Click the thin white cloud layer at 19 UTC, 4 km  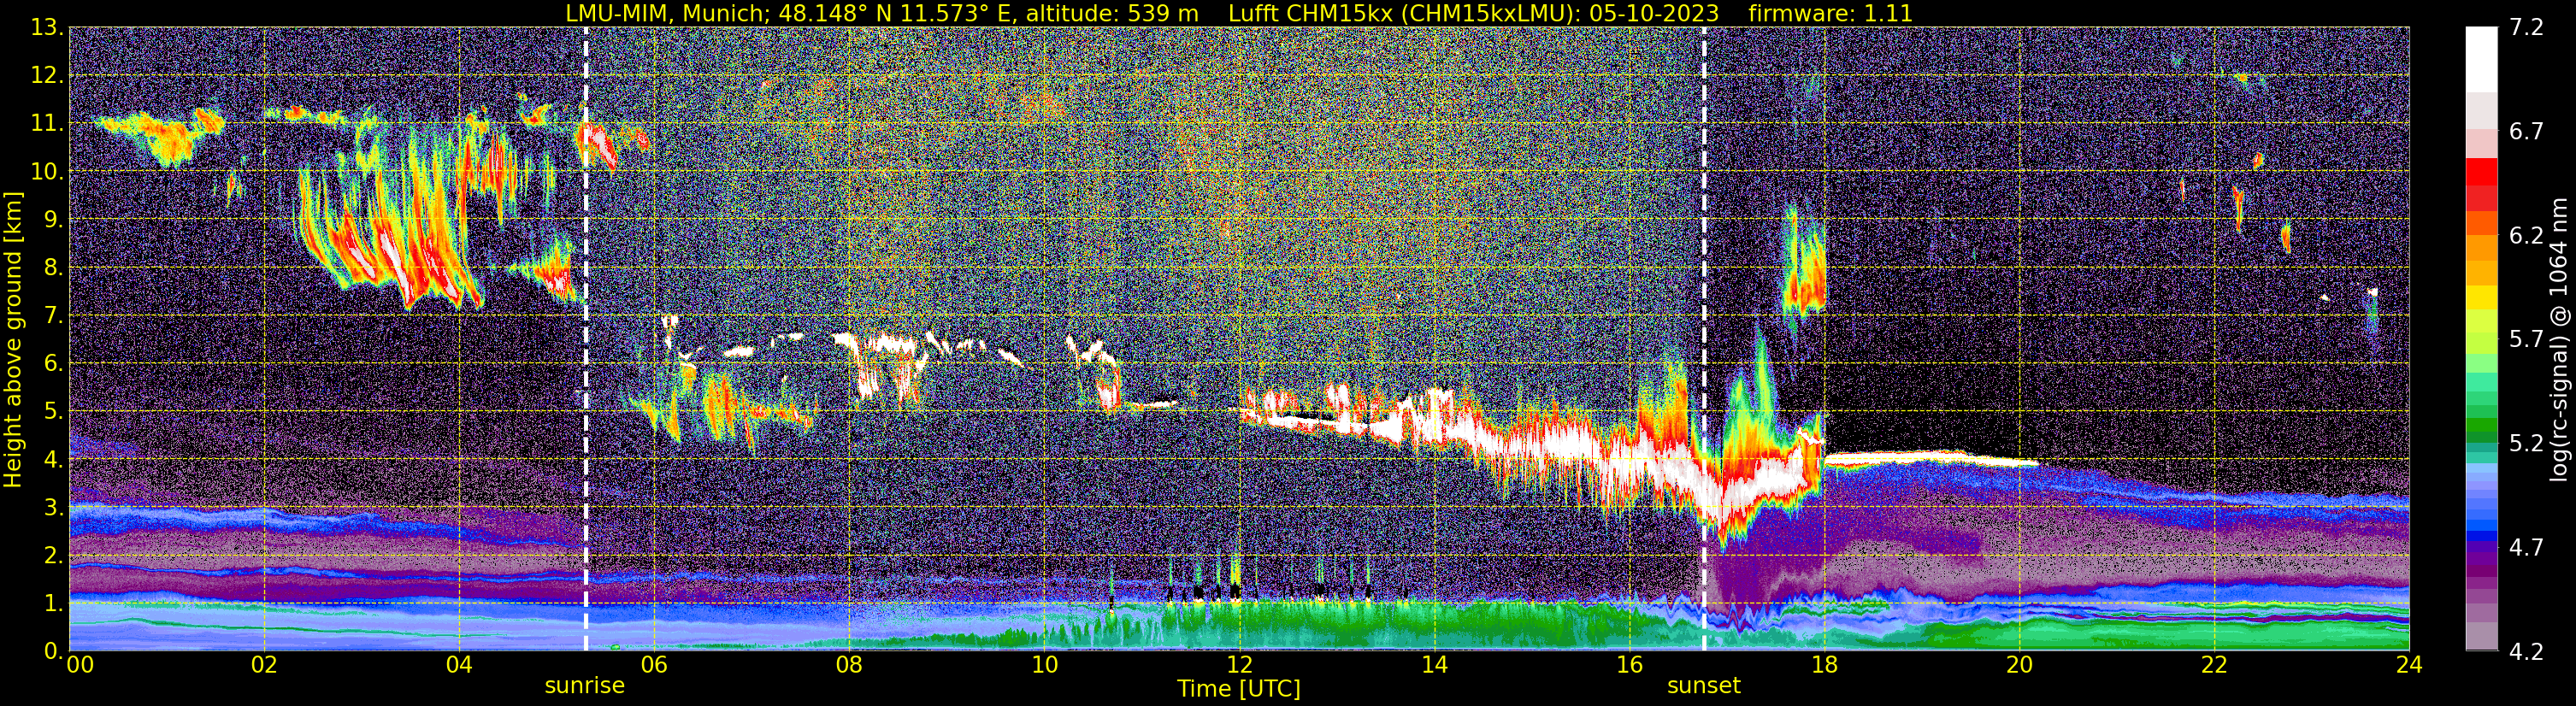(x=1930, y=459)
